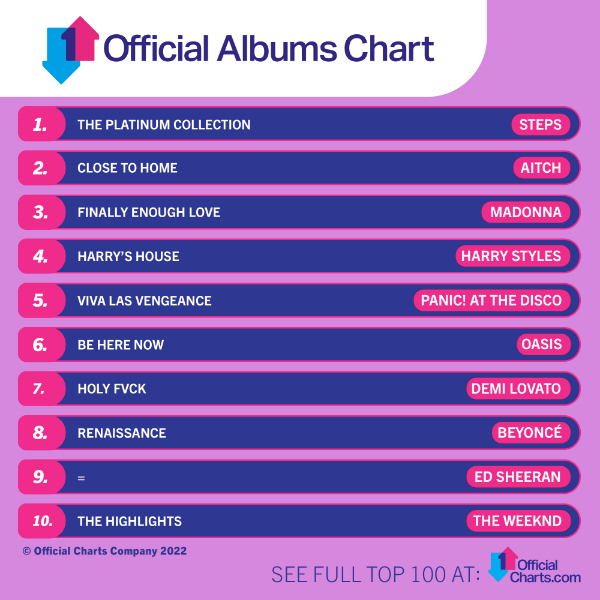This screenshot has width=600, height=600.
Task: Click the number 7 rank badge
Action: click(x=41, y=388)
